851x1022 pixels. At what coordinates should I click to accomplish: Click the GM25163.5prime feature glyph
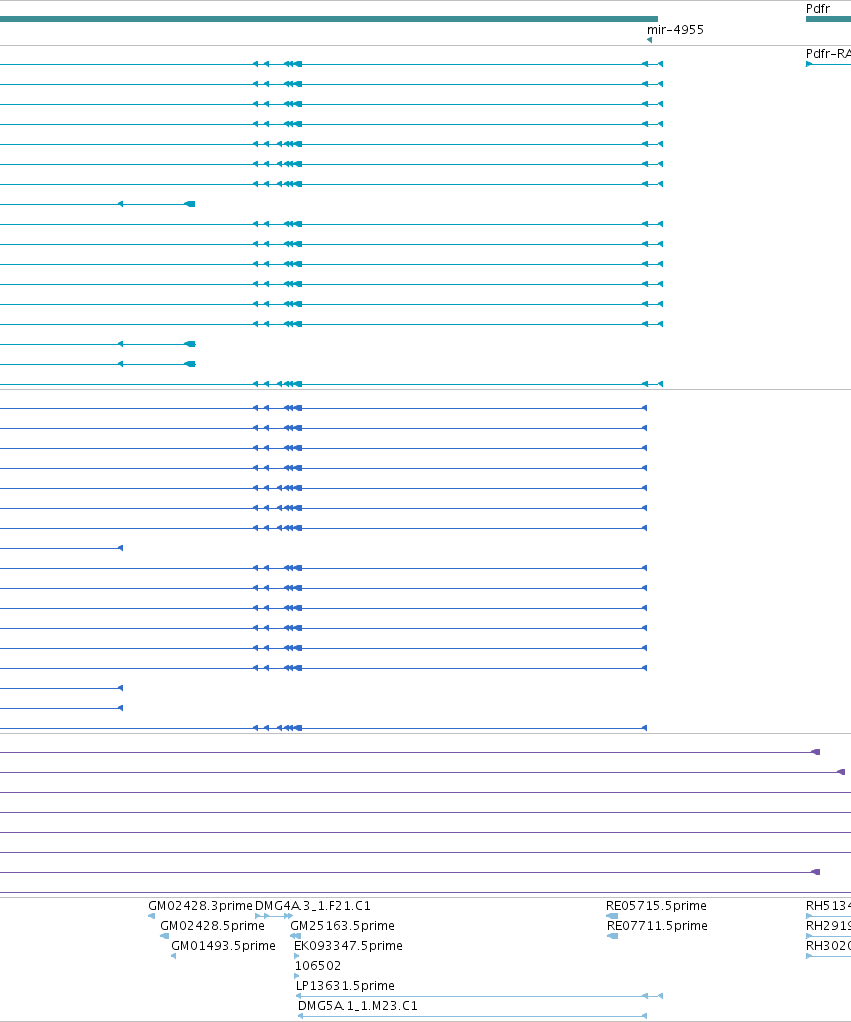(295, 936)
